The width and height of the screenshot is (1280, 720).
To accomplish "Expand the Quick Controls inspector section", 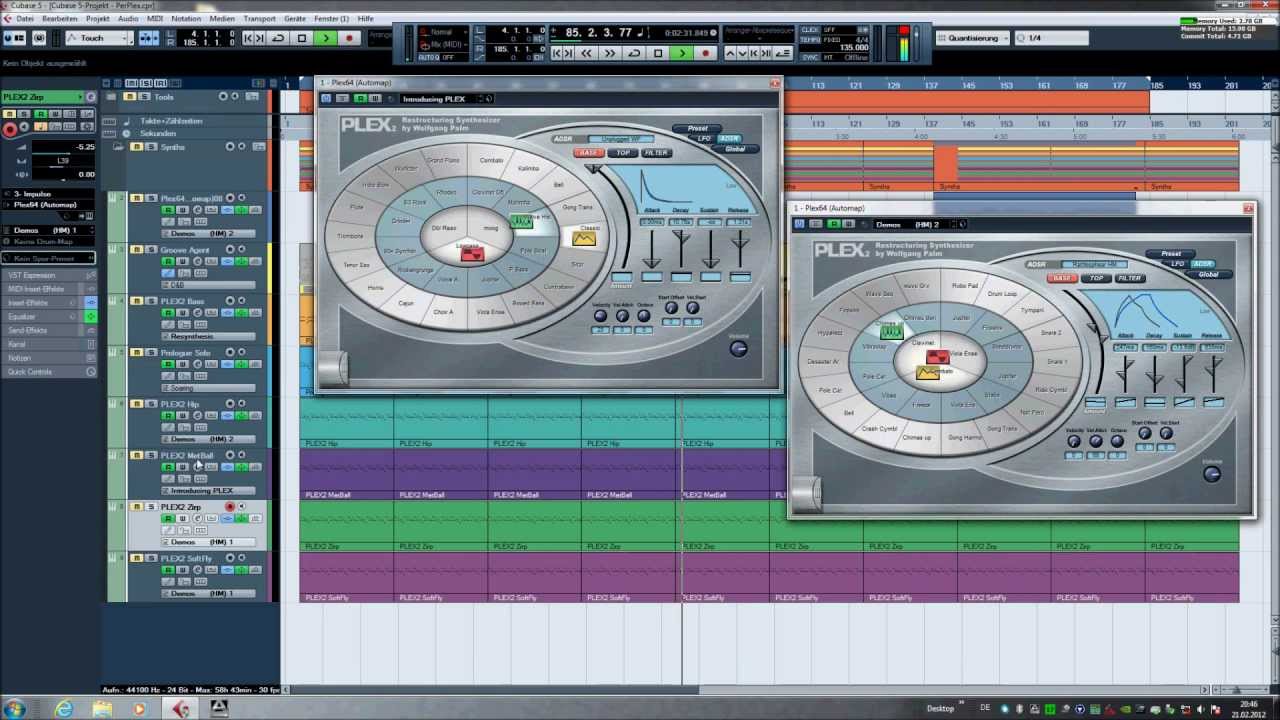I will (x=49, y=372).
